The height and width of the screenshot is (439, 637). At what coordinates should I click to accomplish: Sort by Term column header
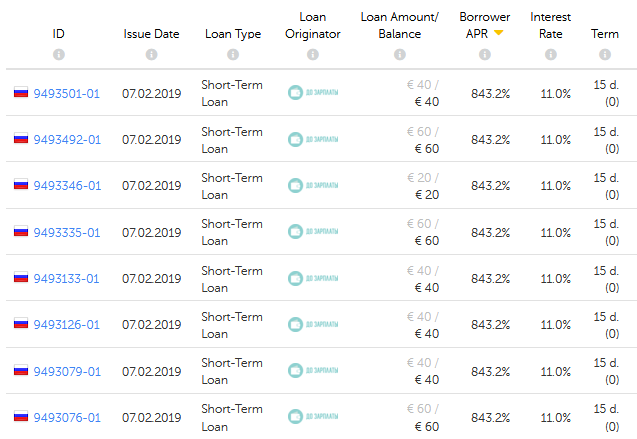[604, 33]
